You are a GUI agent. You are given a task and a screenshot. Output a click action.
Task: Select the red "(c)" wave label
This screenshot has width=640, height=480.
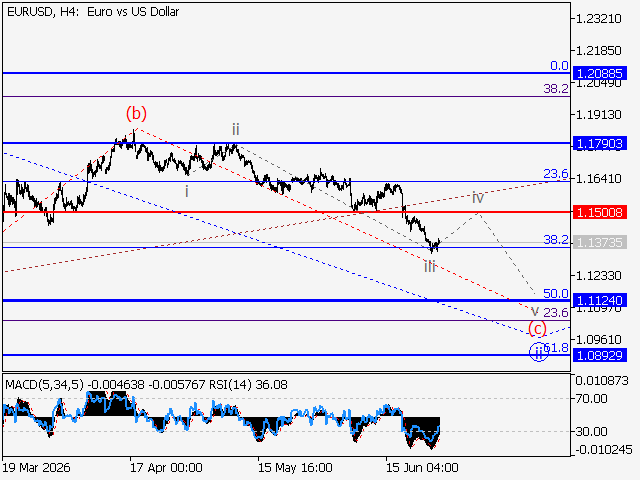click(x=538, y=329)
